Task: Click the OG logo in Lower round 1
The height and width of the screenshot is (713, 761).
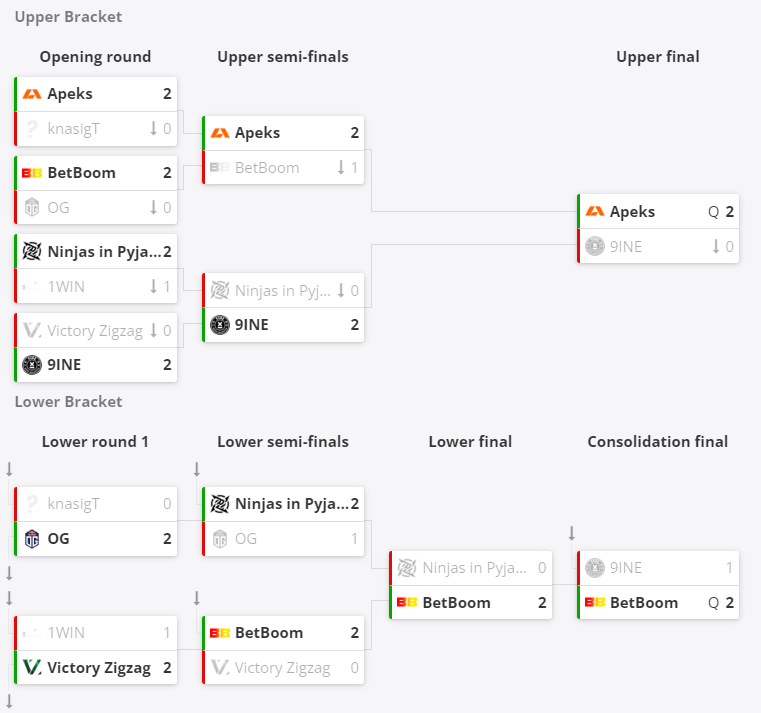Action: point(32,539)
